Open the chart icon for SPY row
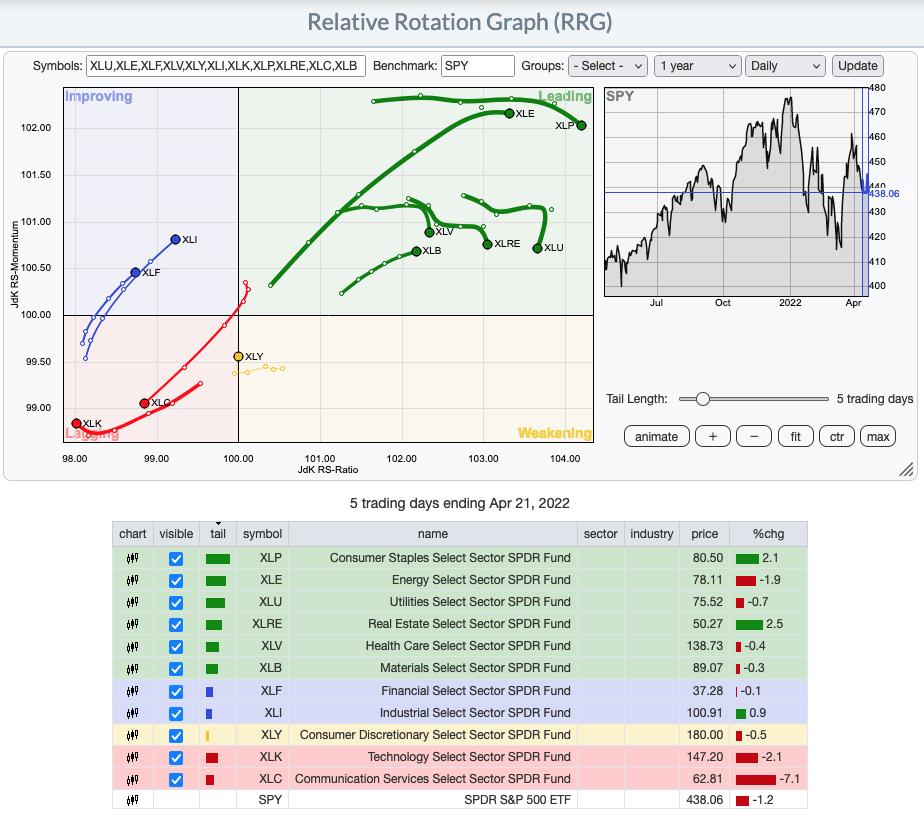This screenshot has height=814, width=924. coord(133,800)
